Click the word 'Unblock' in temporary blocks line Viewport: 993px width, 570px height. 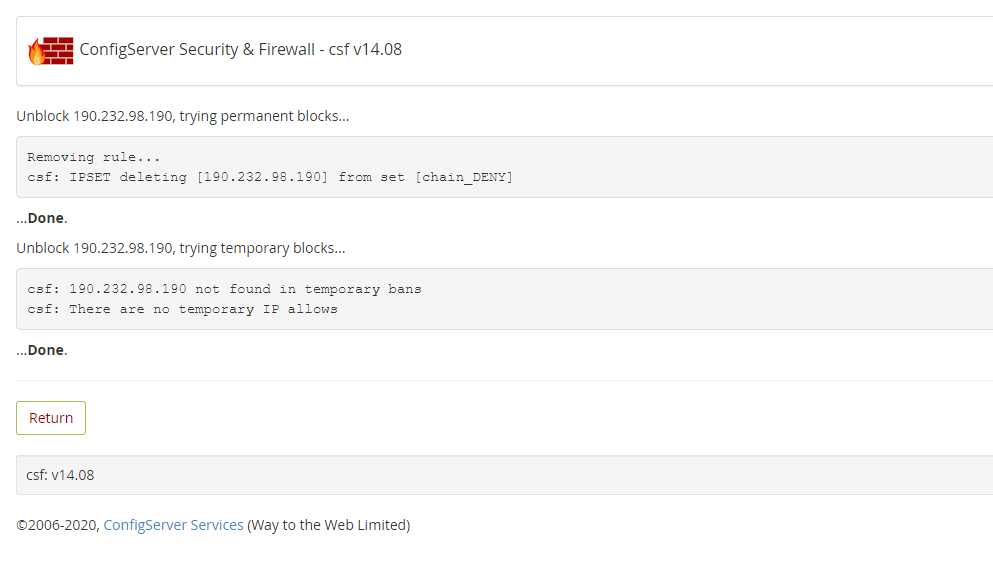42,248
